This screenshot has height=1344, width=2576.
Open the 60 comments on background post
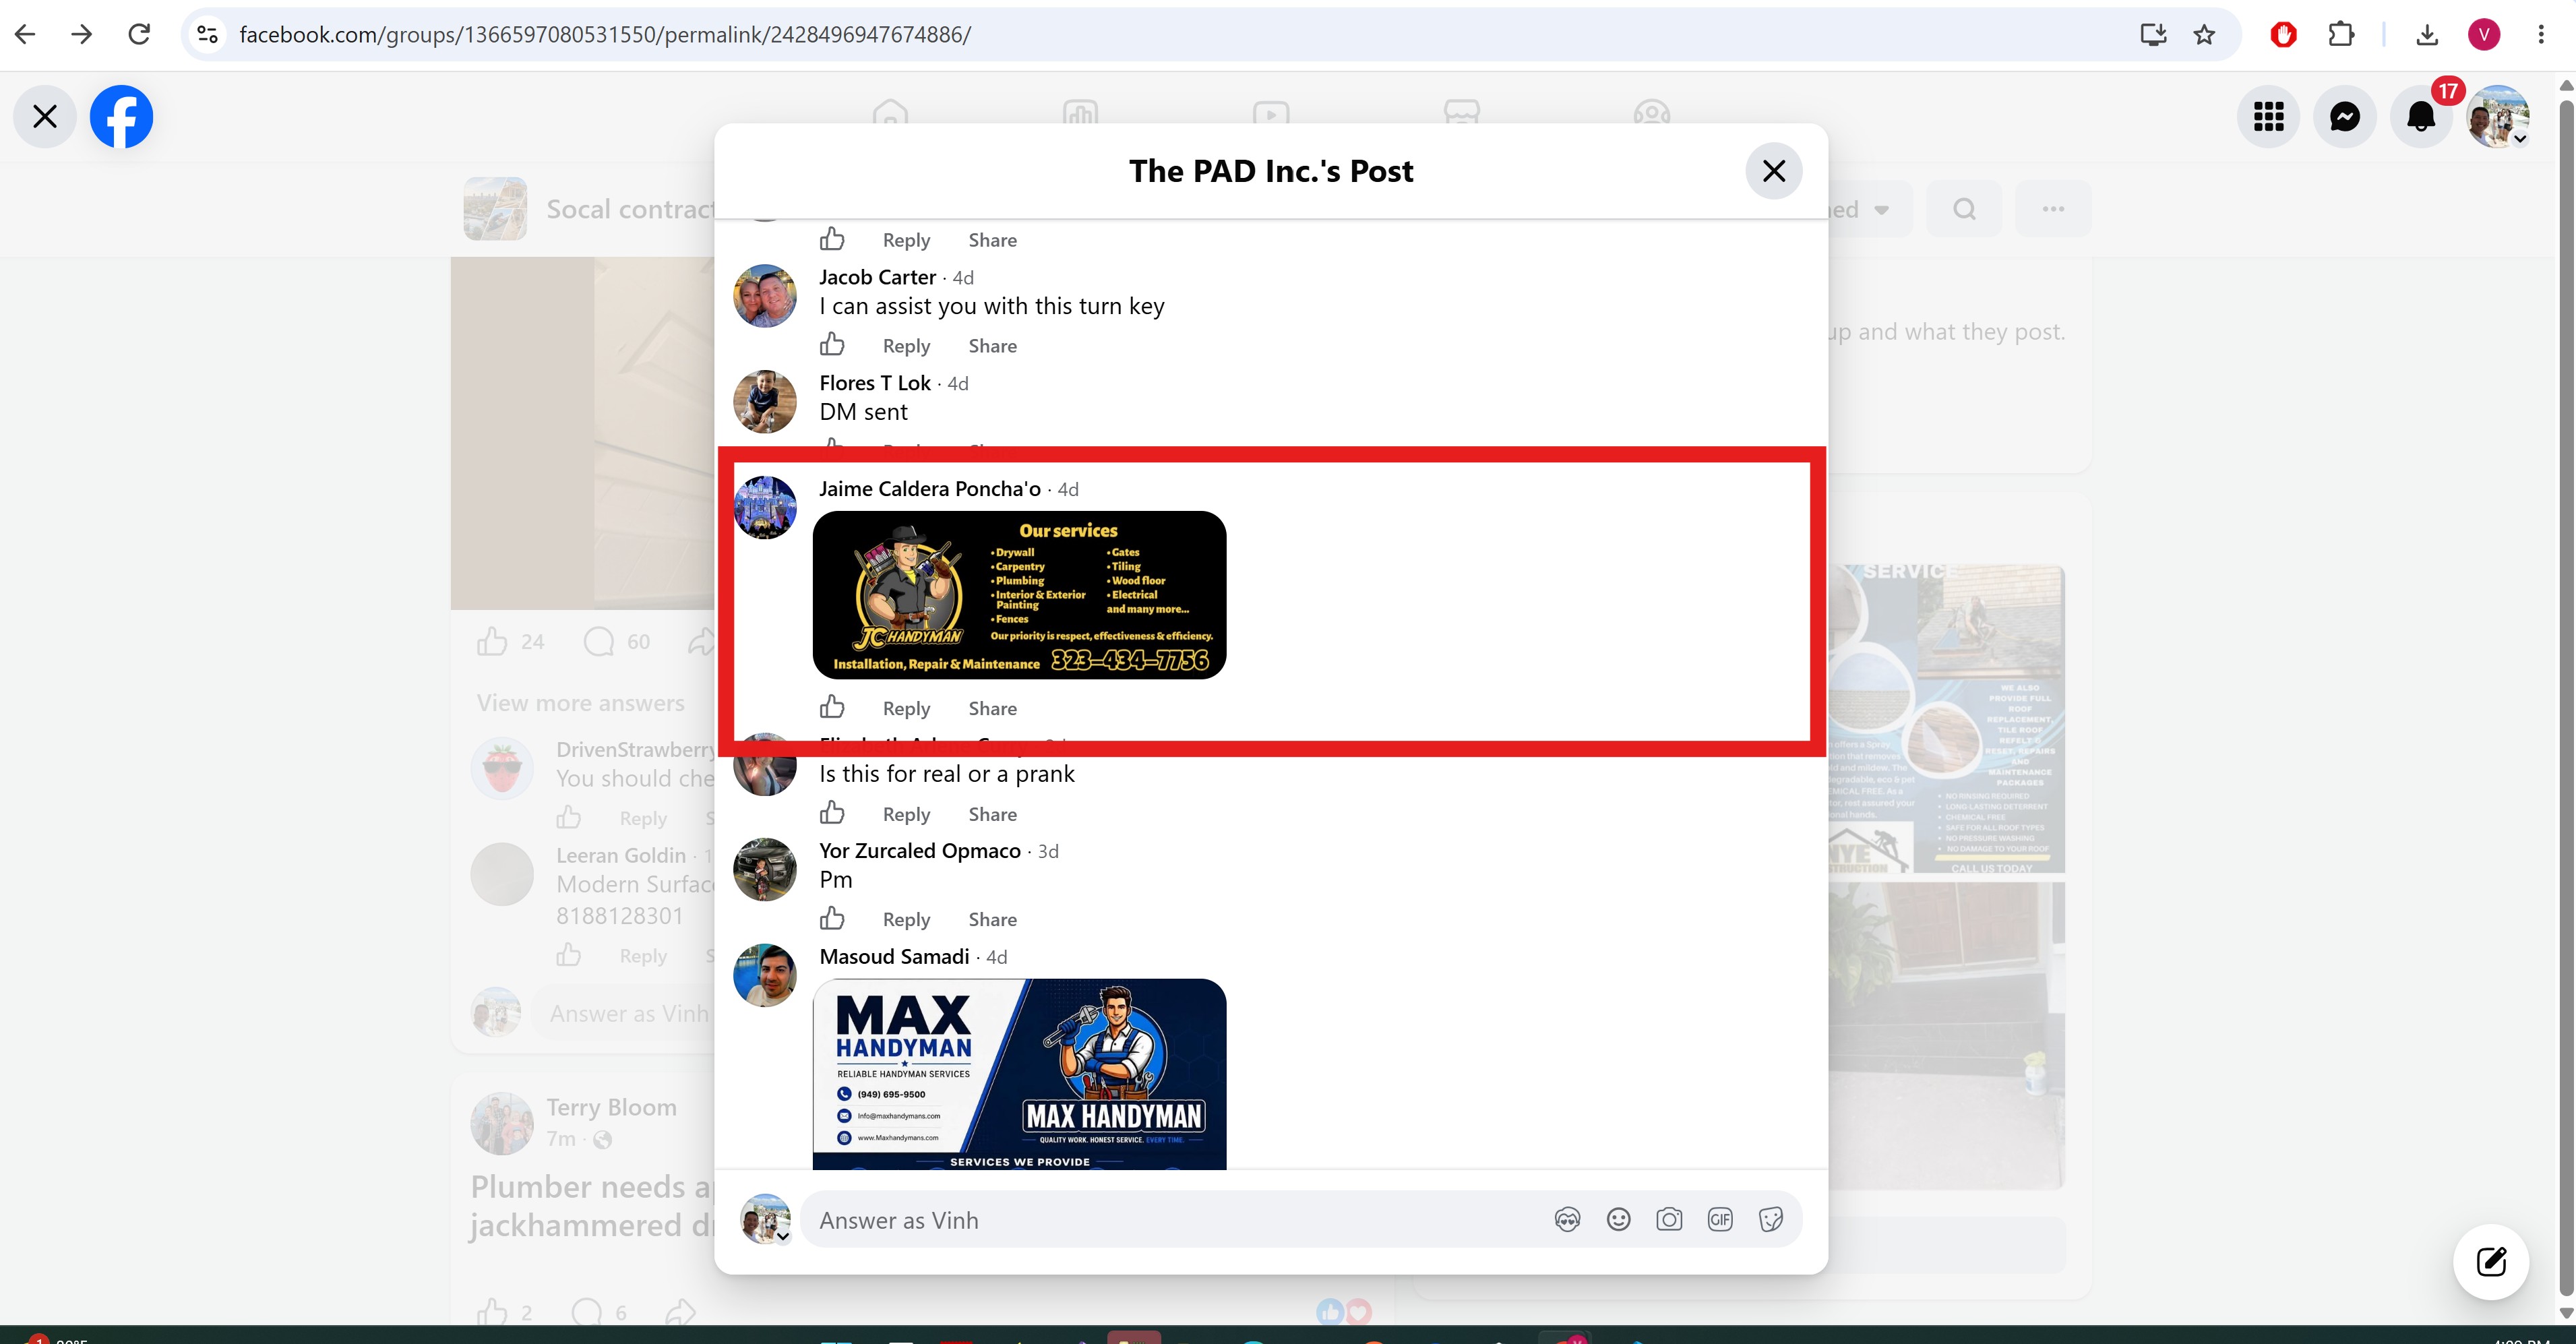point(617,642)
